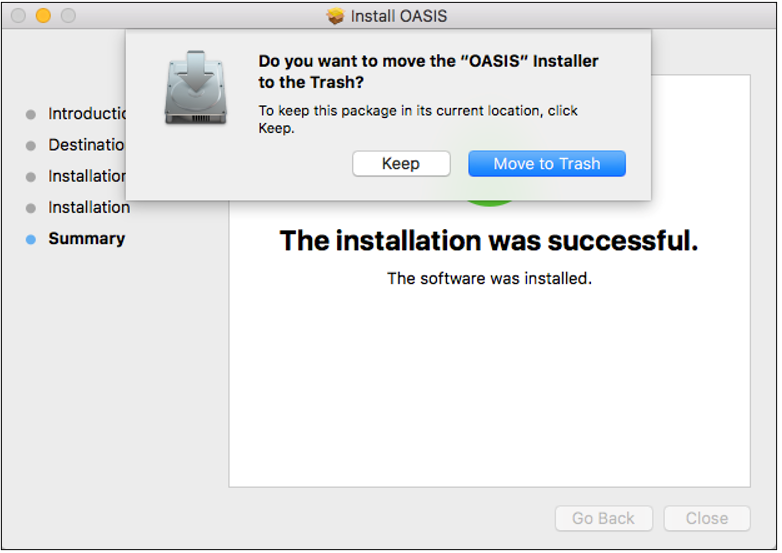This screenshot has height=553, width=782.
Task: Click the blue bullet beside Summary
Action: pyautogui.click(x=30, y=239)
